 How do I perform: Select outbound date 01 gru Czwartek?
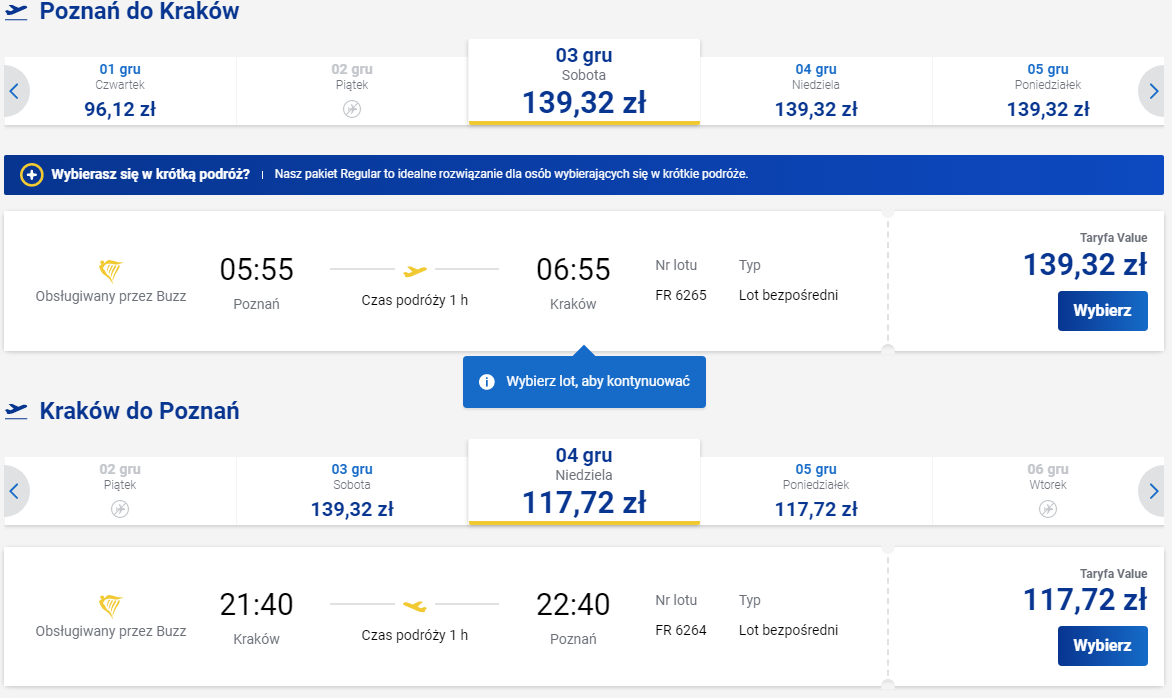click(x=120, y=91)
